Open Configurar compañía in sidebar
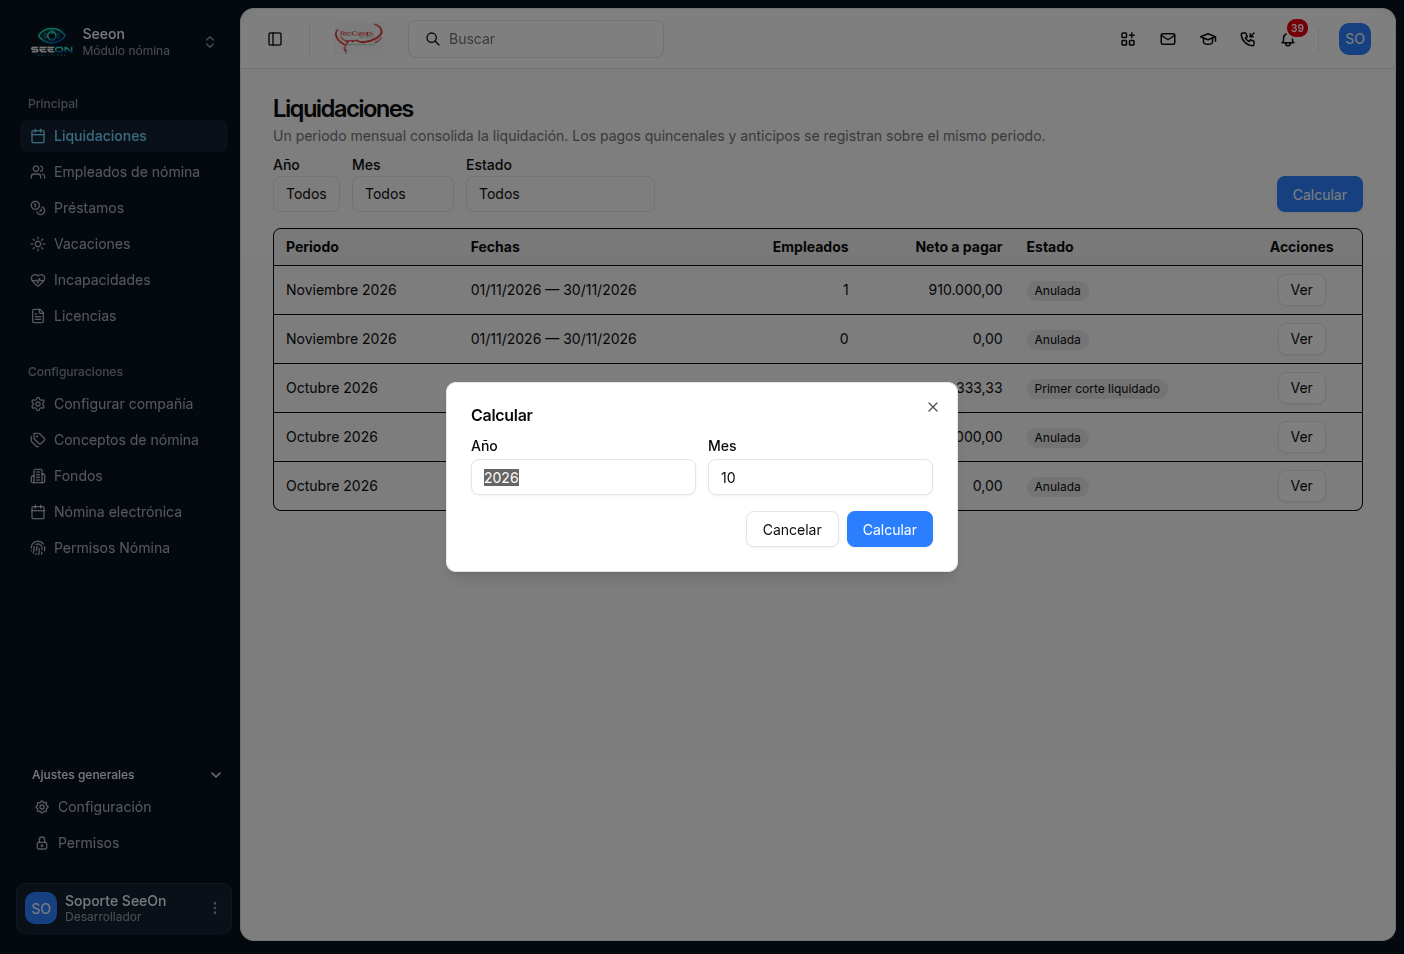1404x954 pixels. (x=124, y=404)
